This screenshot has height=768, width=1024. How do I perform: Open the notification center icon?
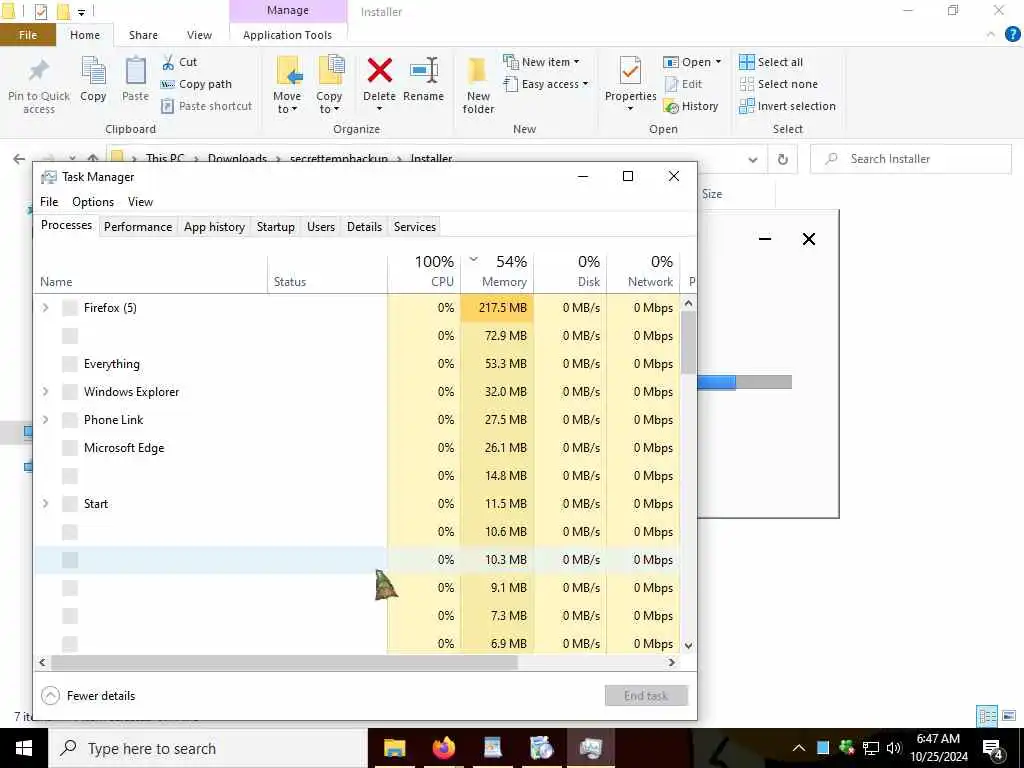993,749
